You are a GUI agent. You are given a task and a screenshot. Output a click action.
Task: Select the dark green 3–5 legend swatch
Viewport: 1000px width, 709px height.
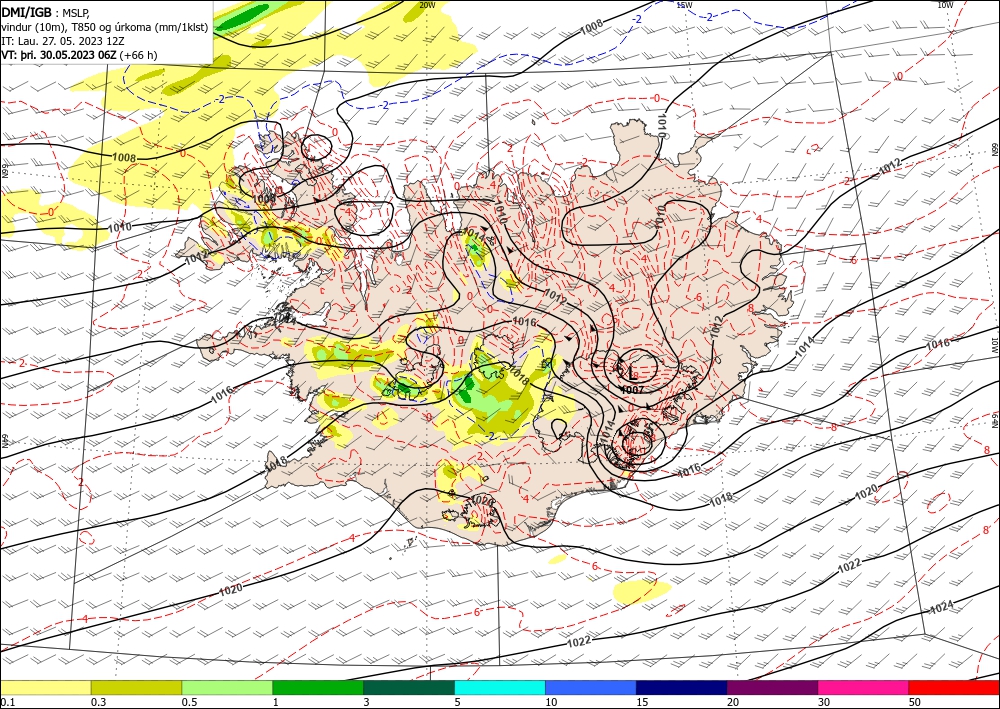[409, 687]
